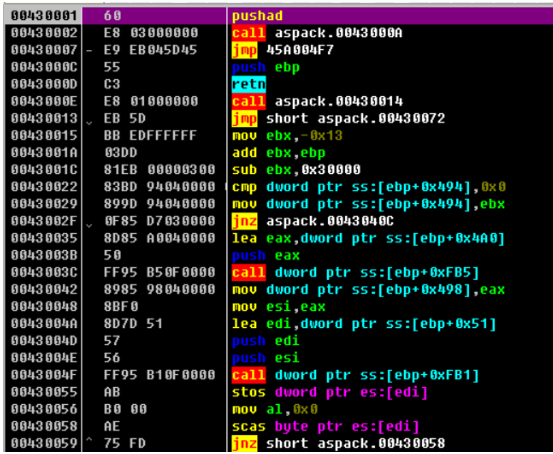This screenshot has width=553, height=454.
Task: Select the push ebp instruction
Action: click(x=266, y=67)
